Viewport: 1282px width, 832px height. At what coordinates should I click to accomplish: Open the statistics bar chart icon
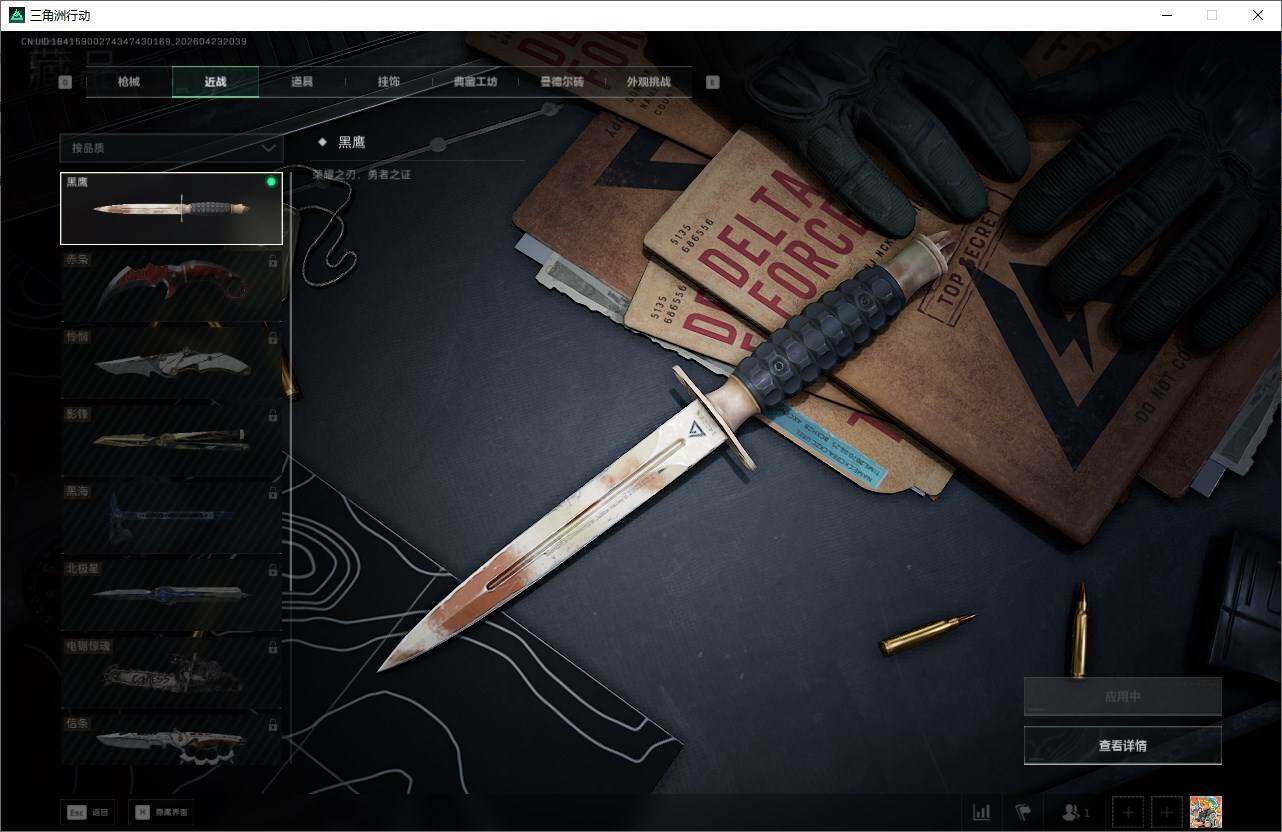pyautogui.click(x=982, y=812)
